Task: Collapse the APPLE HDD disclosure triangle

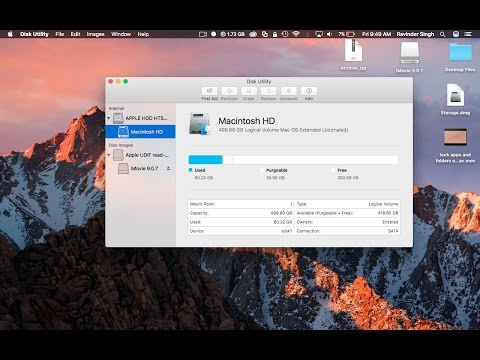Action: pos(109,118)
